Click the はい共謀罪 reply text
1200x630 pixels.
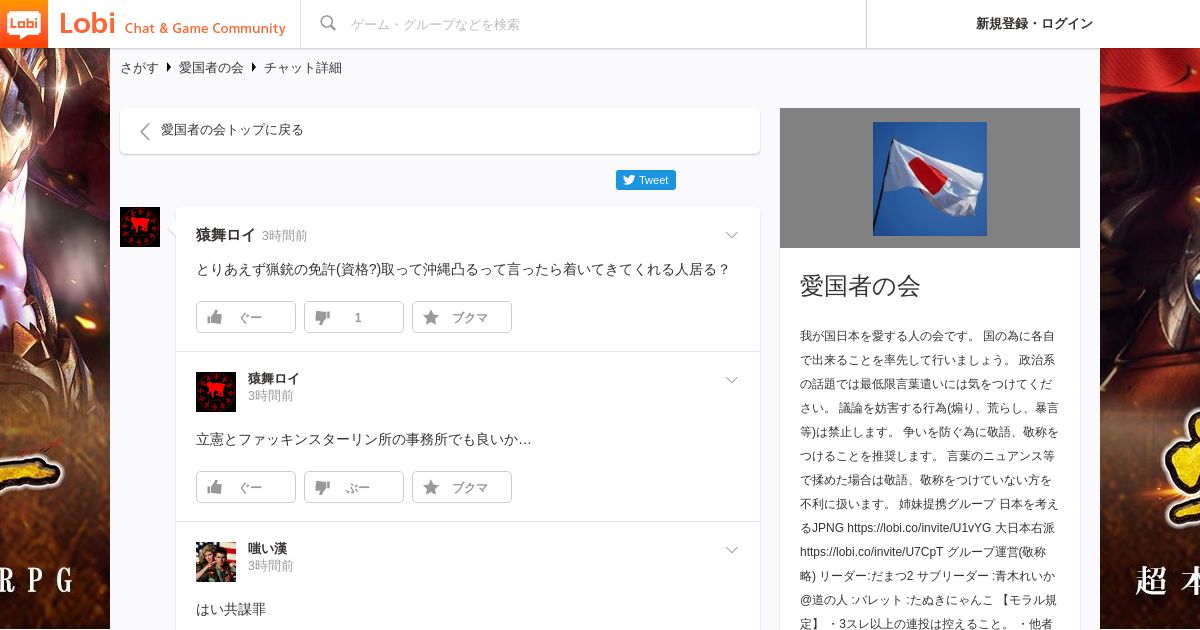pos(231,609)
